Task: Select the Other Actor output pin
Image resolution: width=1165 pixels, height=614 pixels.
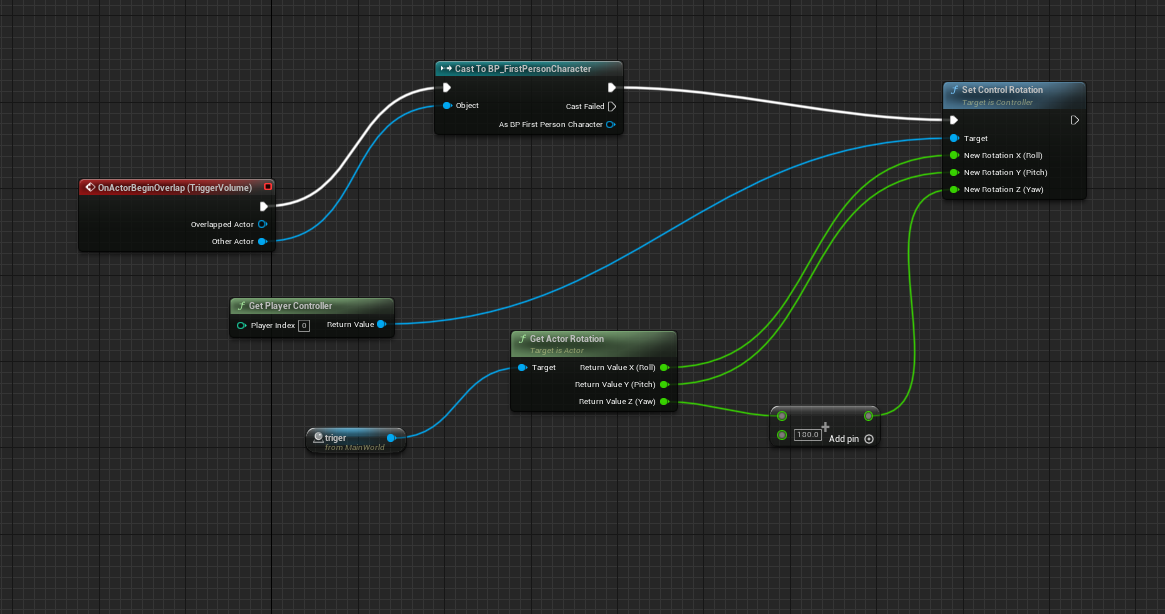Action: (x=262, y=241)
